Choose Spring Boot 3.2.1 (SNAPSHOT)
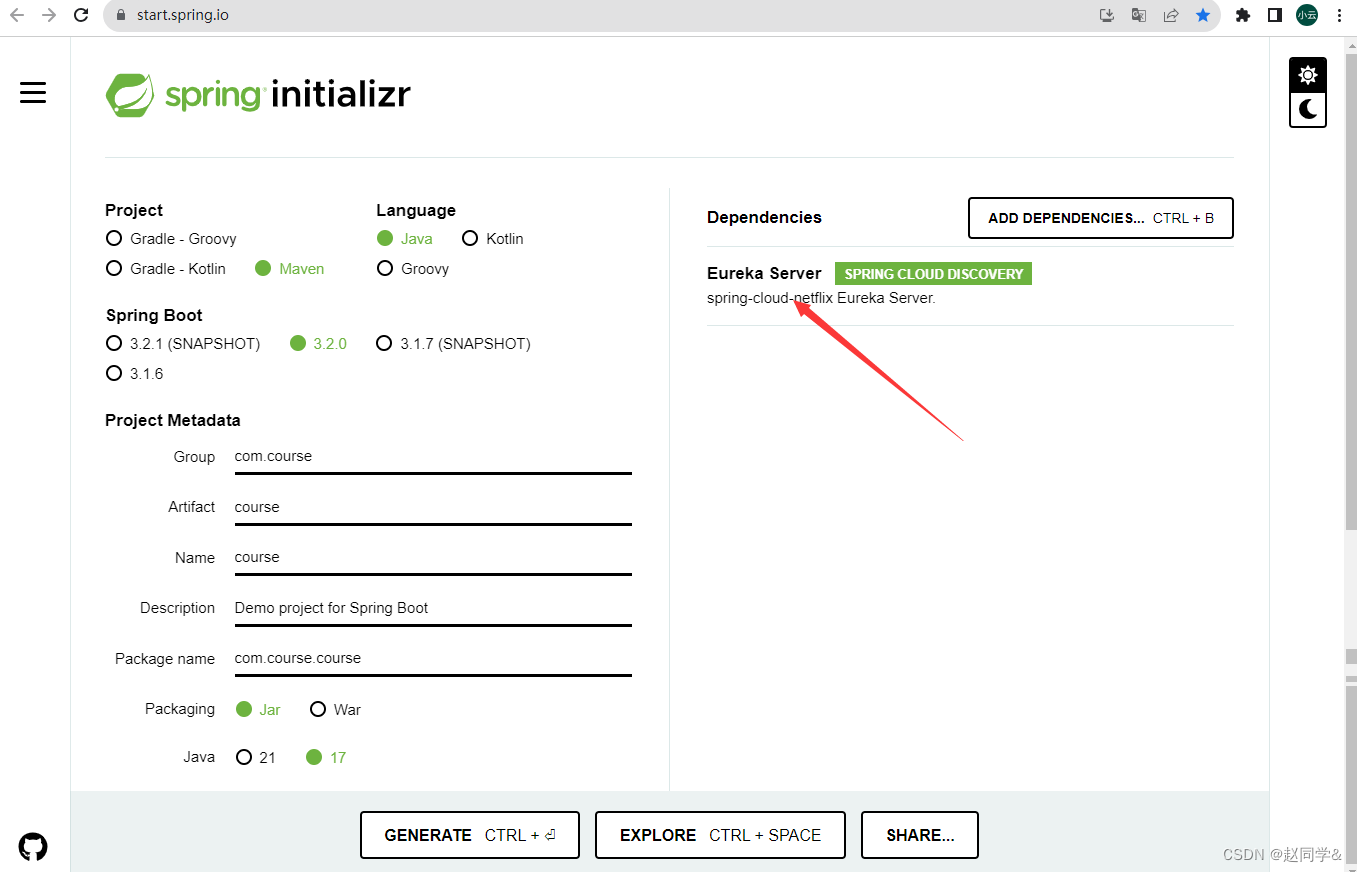This screenshot has height=872, width=1357. [x=183, y=344]
